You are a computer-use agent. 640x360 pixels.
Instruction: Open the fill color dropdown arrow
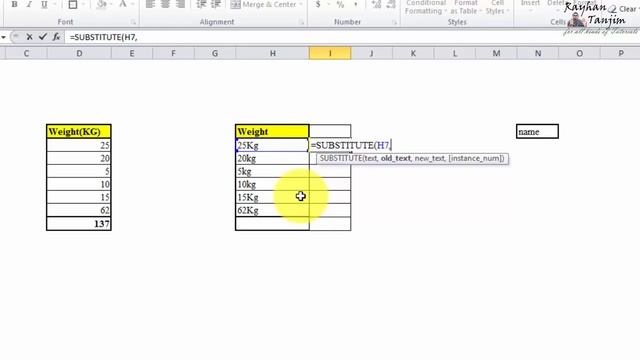(x=111, y=5)
